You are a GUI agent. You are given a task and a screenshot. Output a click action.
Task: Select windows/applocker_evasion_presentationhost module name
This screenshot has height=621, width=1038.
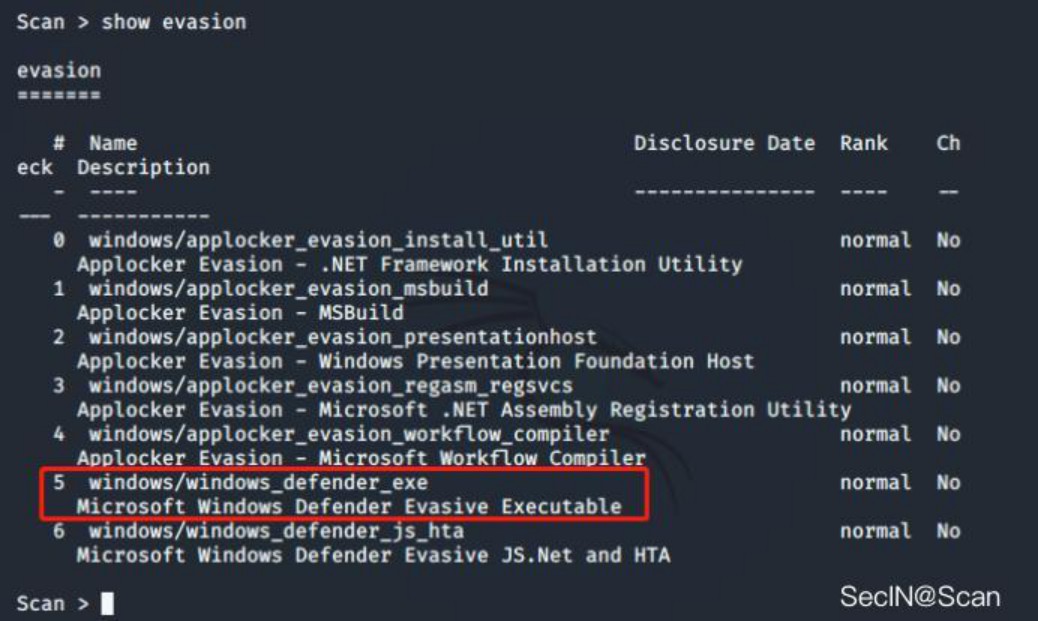point(343,337)
